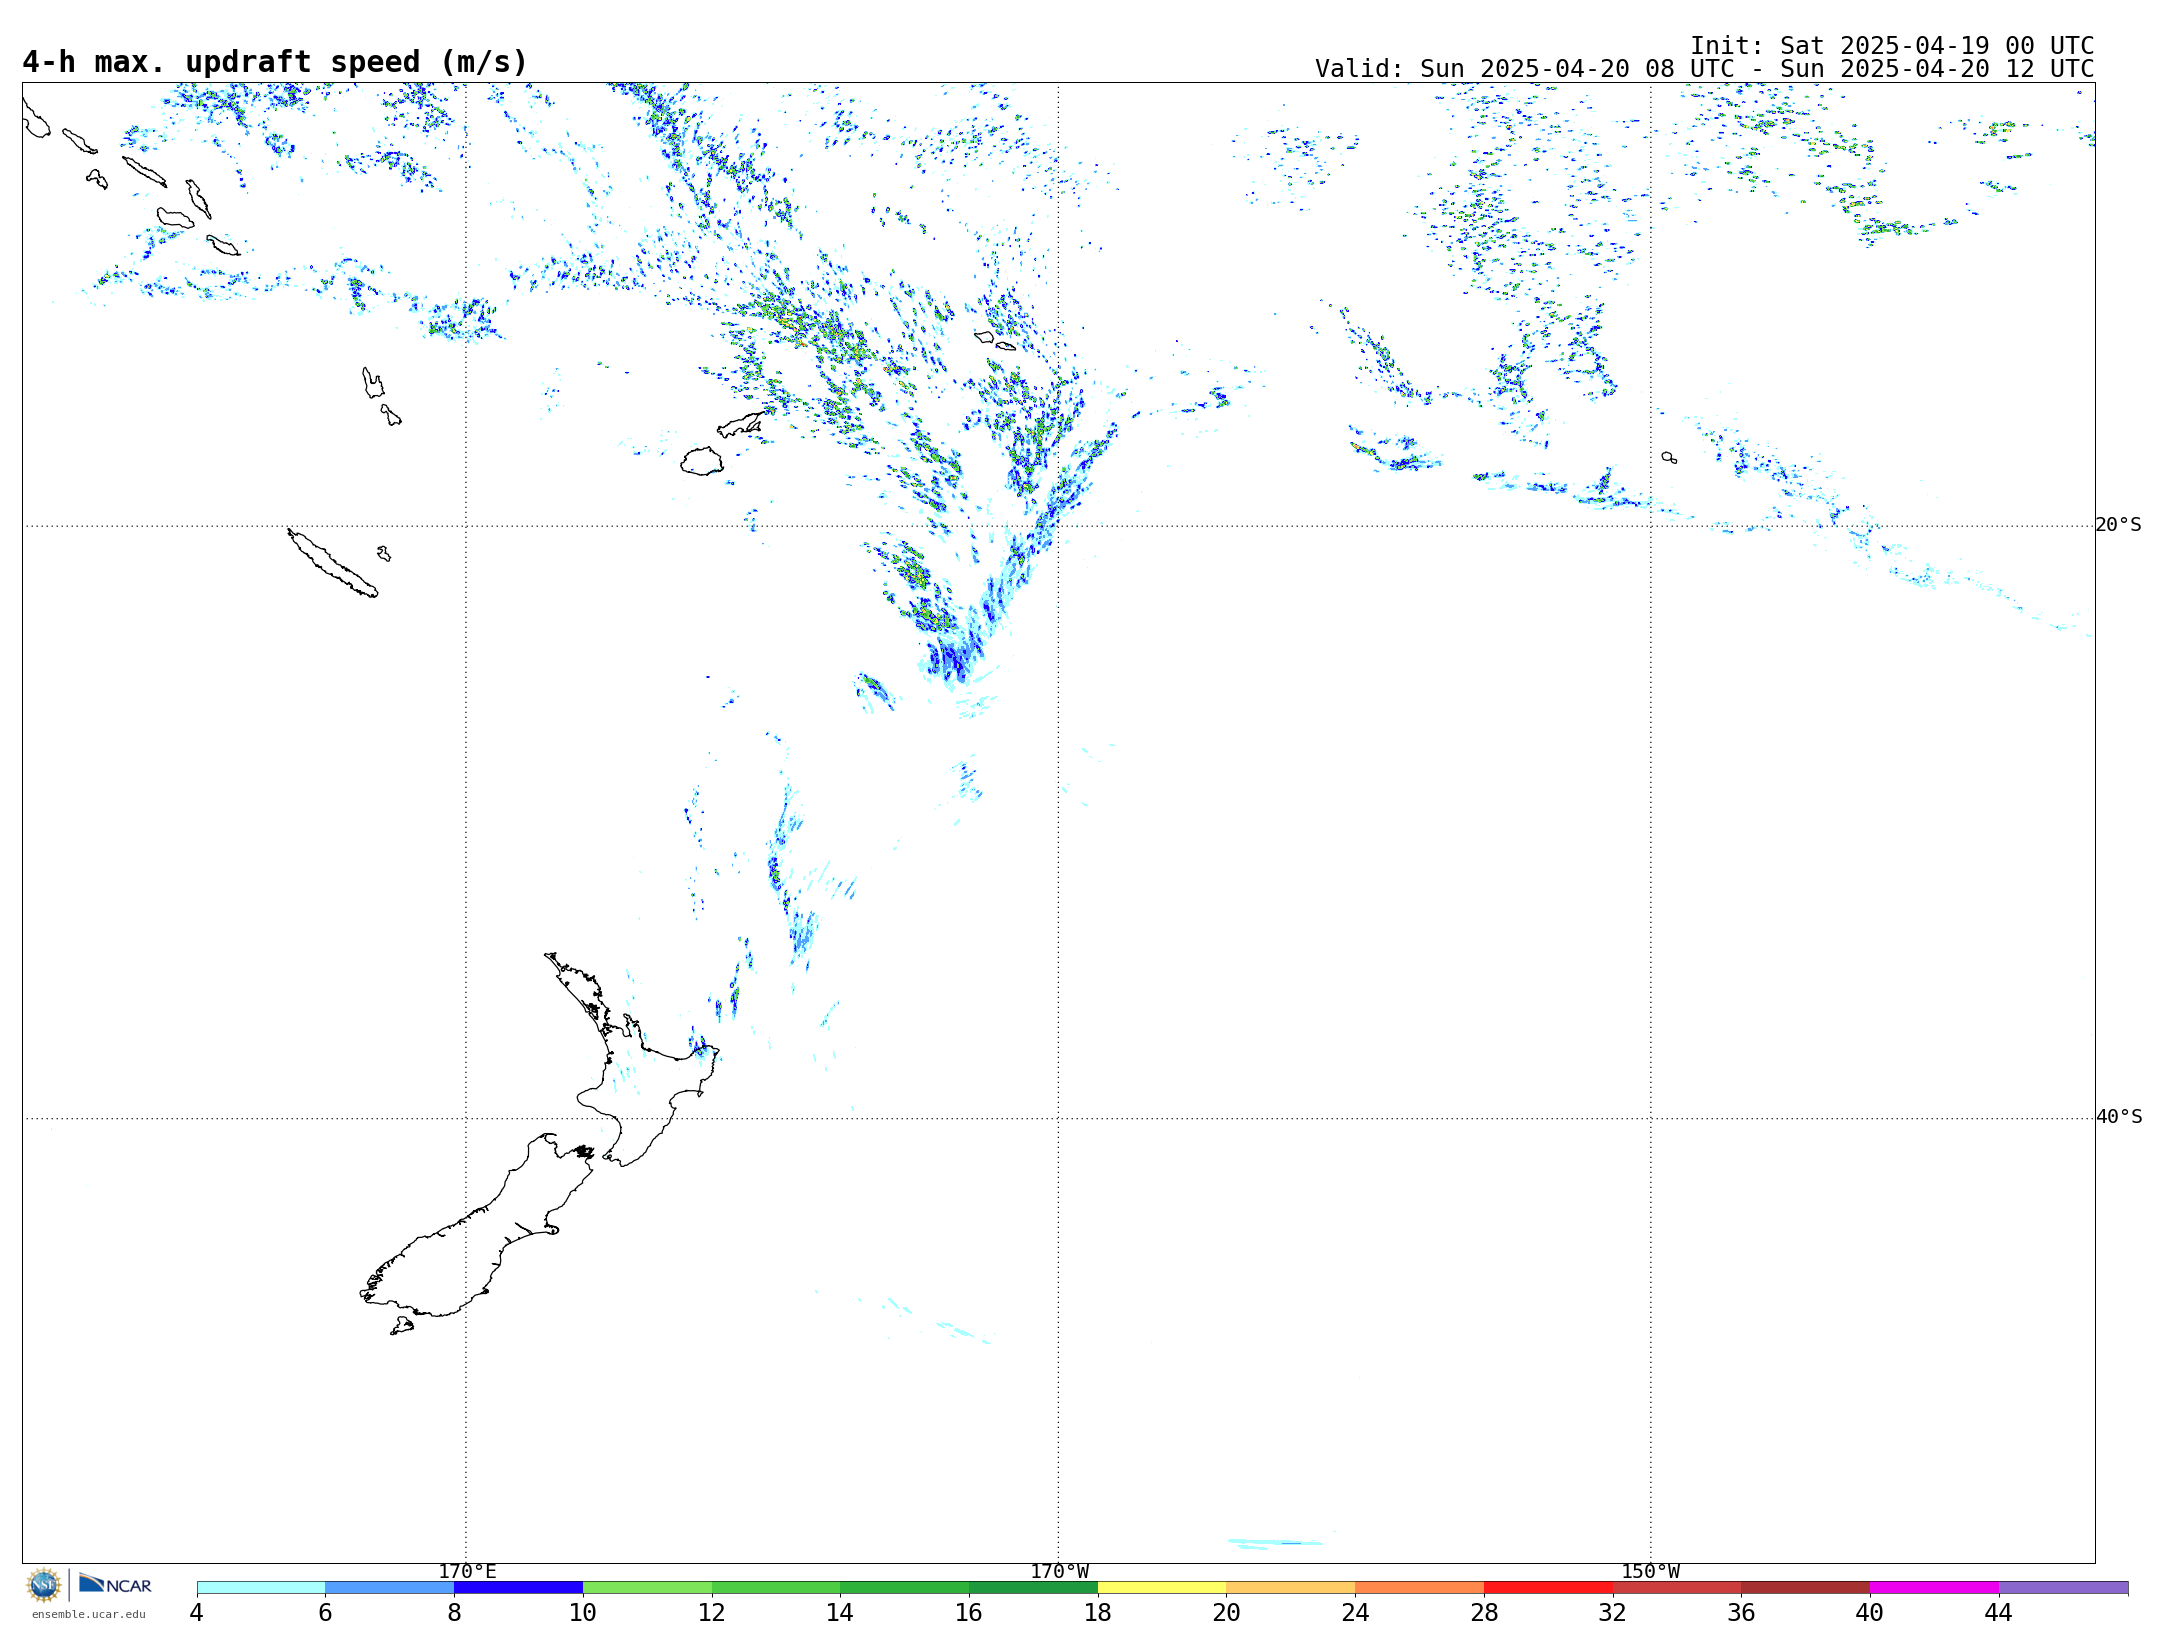Click the yellow 18-20 color swatch

tap(1162, 1588)
